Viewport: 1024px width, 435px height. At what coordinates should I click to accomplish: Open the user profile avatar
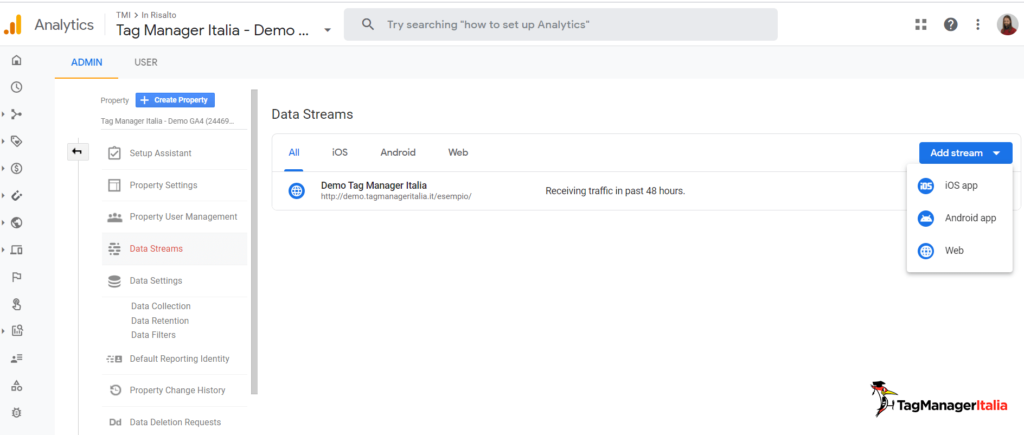click(x=1006, y=24)
